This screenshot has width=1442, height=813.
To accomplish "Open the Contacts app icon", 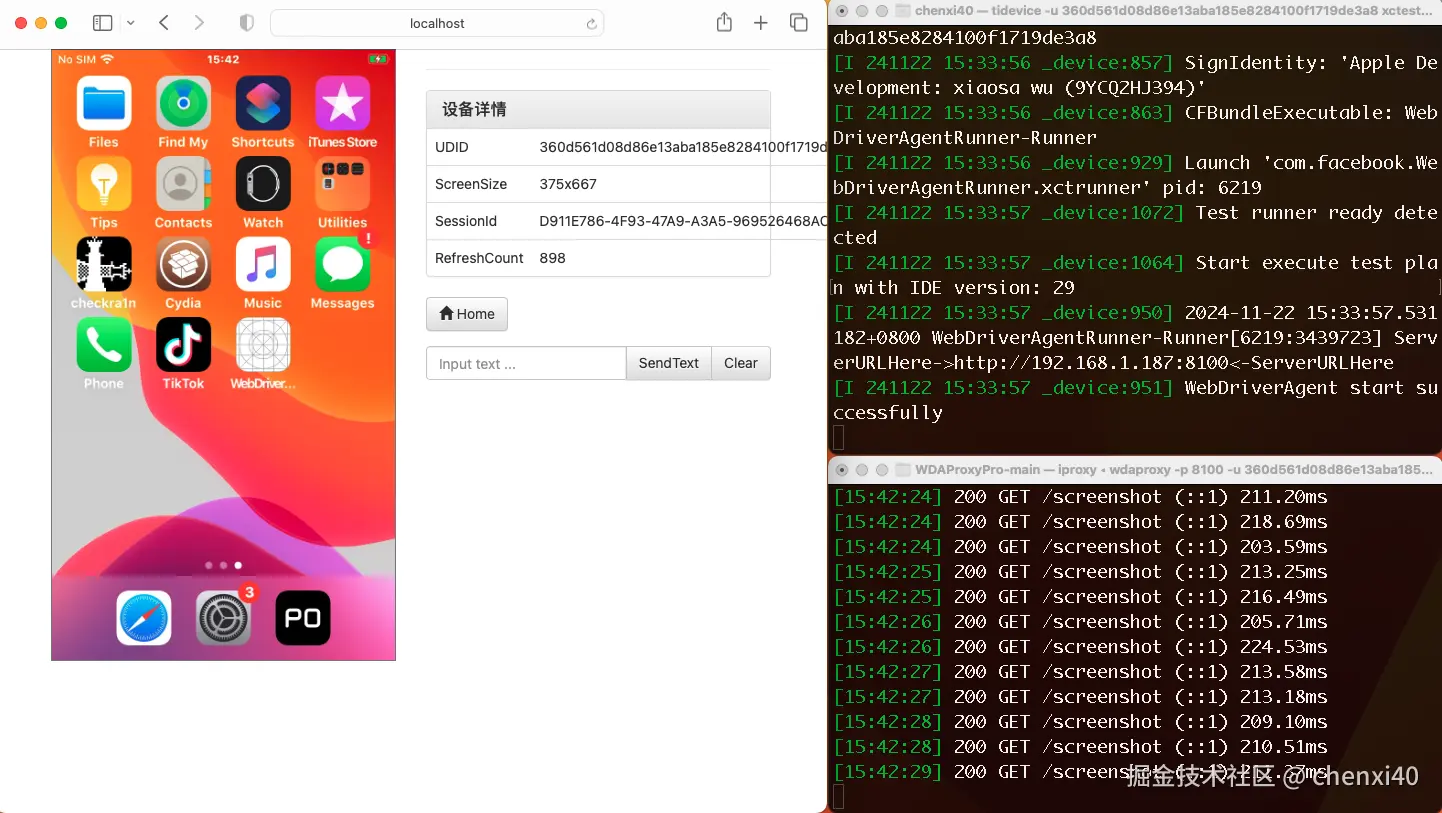I will [x=183, y=183].
